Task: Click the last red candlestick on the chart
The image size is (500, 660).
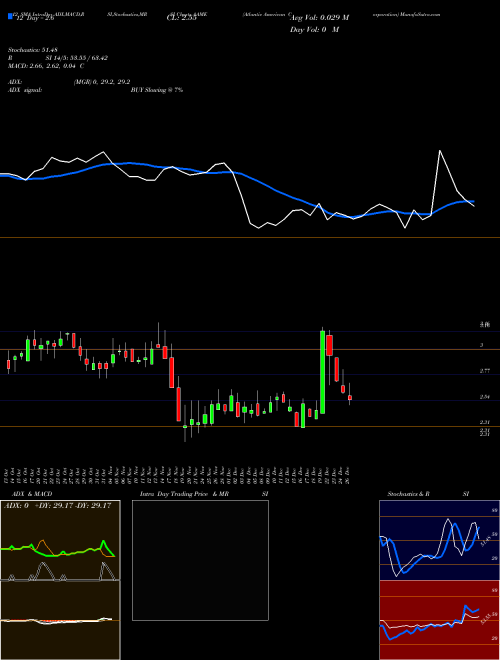Action: pyautogui.click(x=349, y=398)
